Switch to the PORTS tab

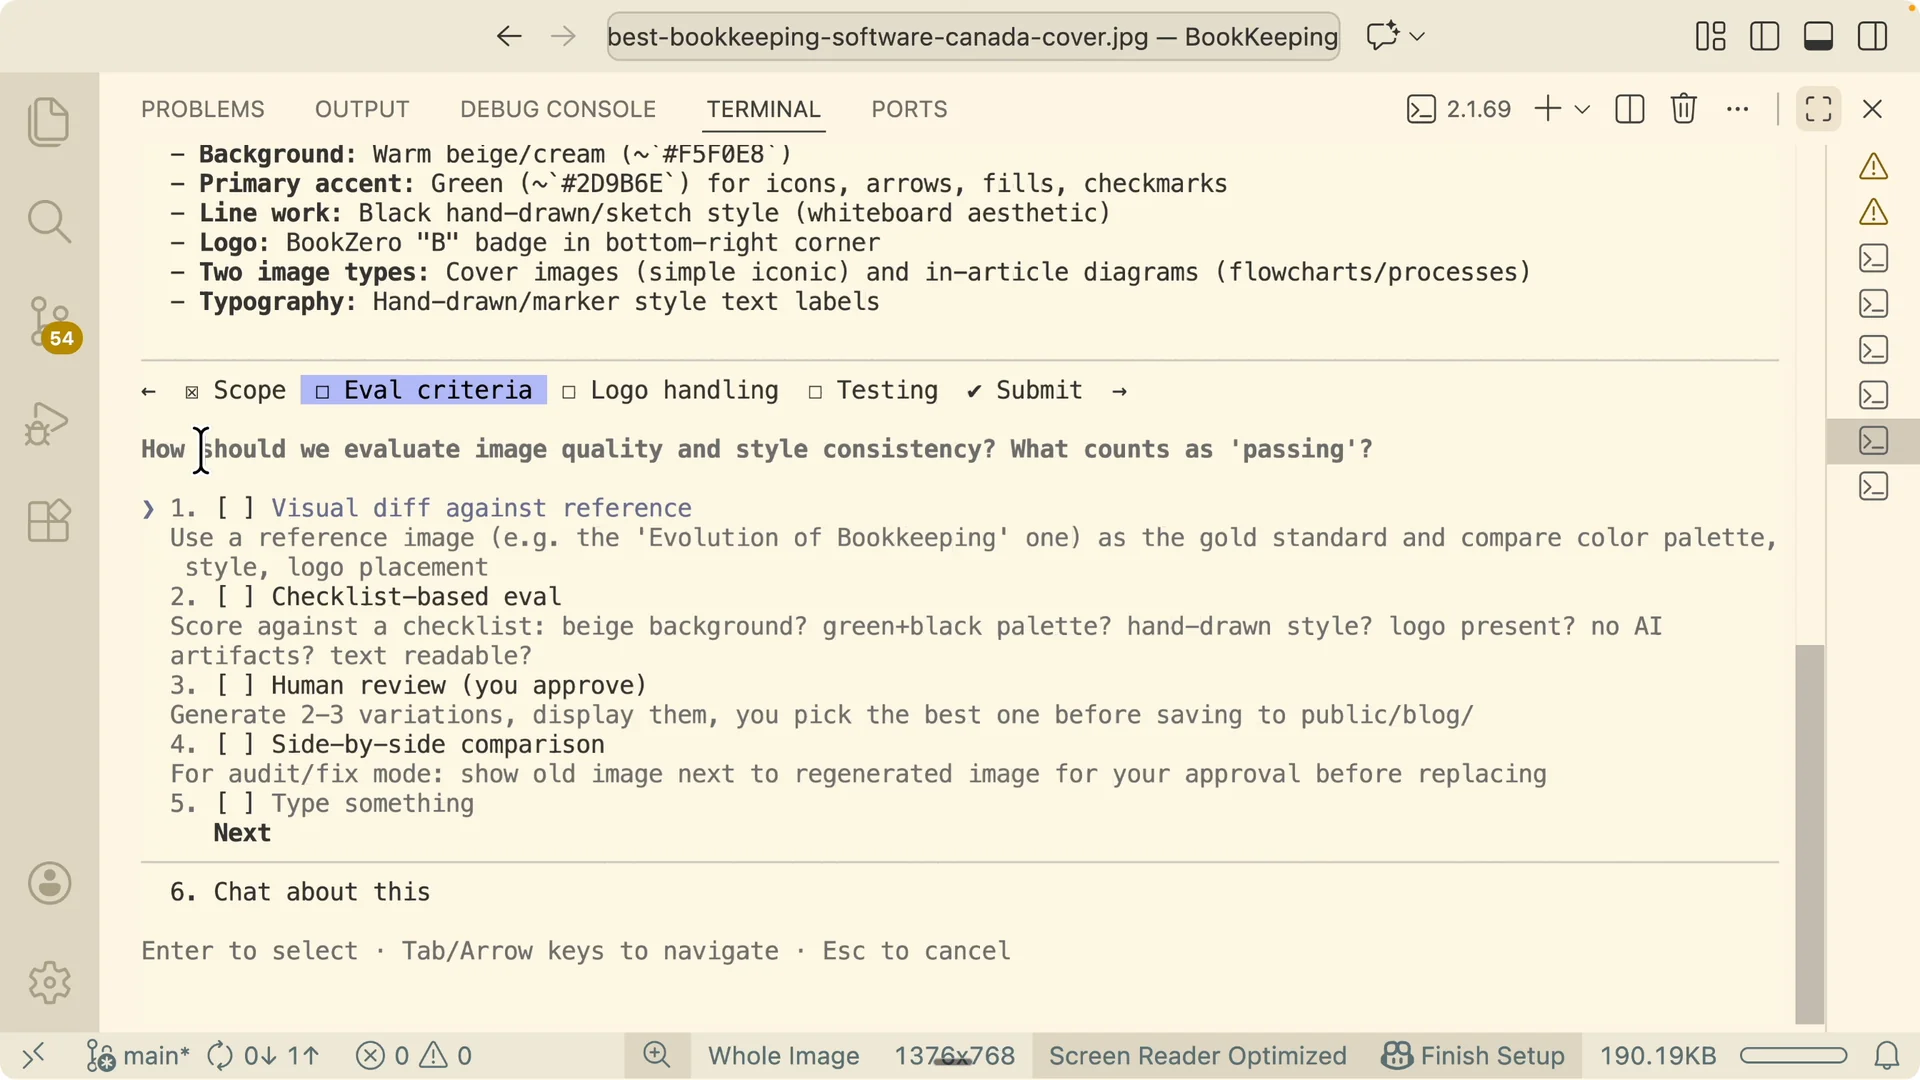click(x=909, y=109)
